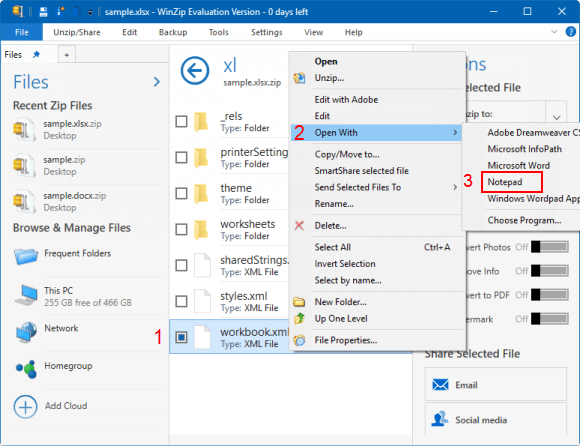Open the _rels folder icon
580x446 pixels.
pyautogui.click(x=201, y=122)
